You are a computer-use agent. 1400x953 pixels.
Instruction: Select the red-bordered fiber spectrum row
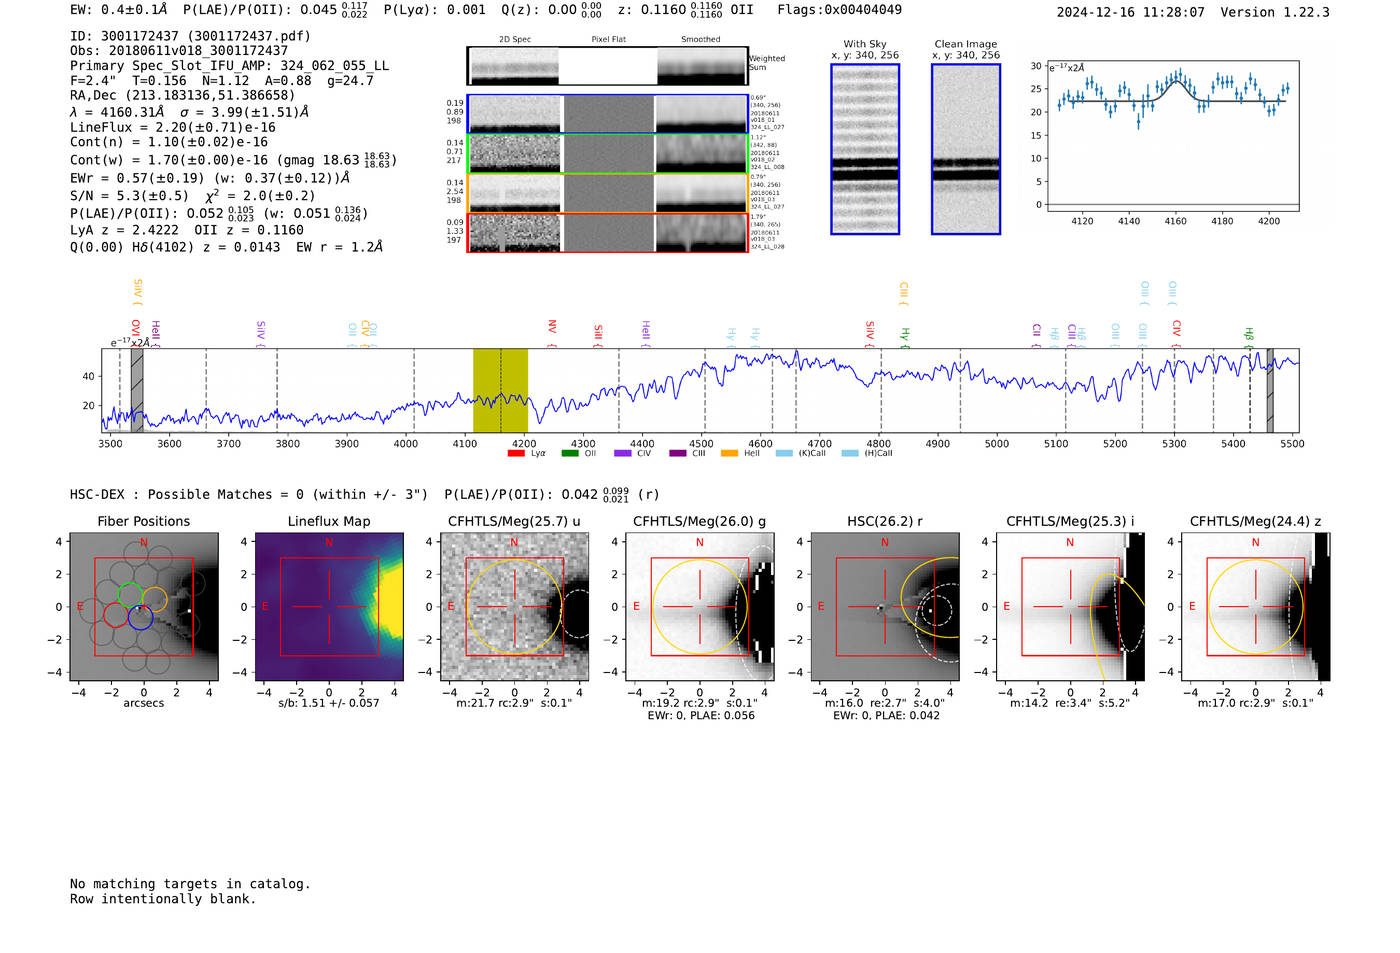[x=607, y=232]
